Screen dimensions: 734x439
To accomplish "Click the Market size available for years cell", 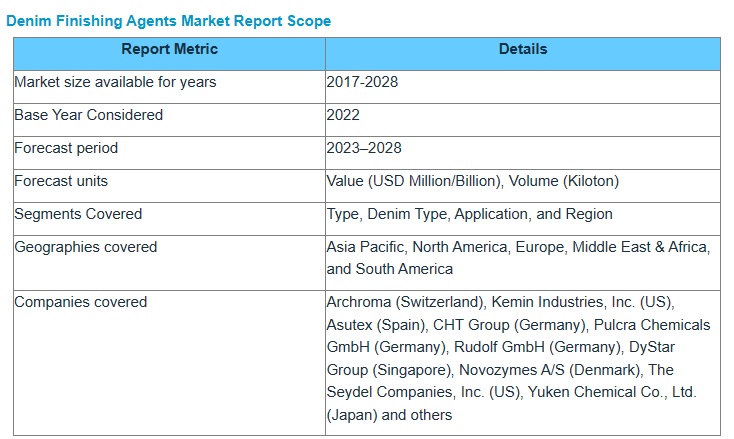I will point(115,82).
